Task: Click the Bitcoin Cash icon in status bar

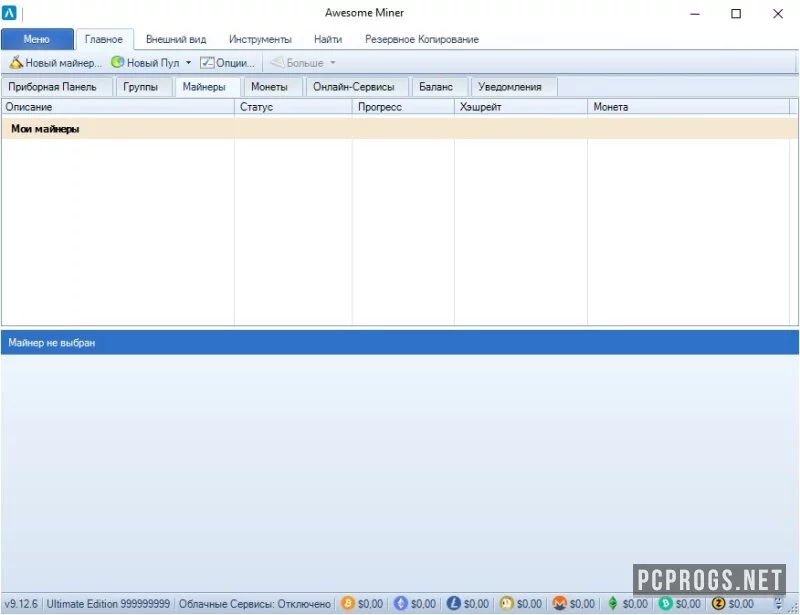Action: click(x=665, y=604)
